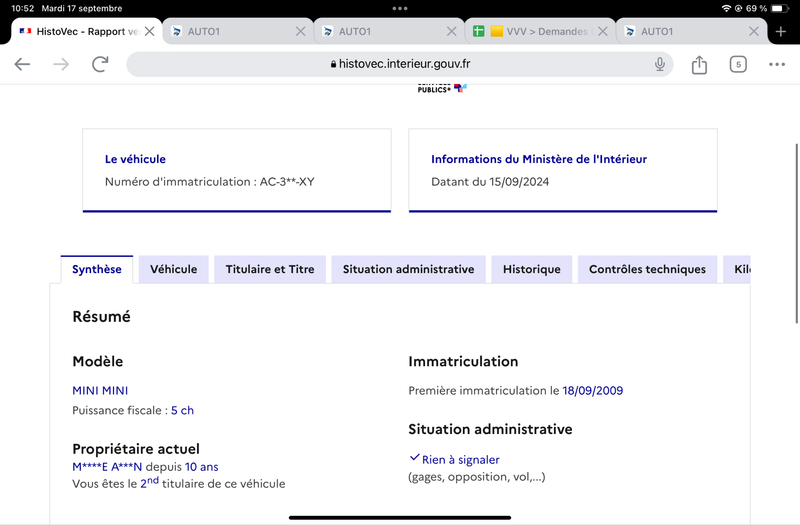
Task: Click the registration number AC-3**-XY
Action: tap(287, 182)
